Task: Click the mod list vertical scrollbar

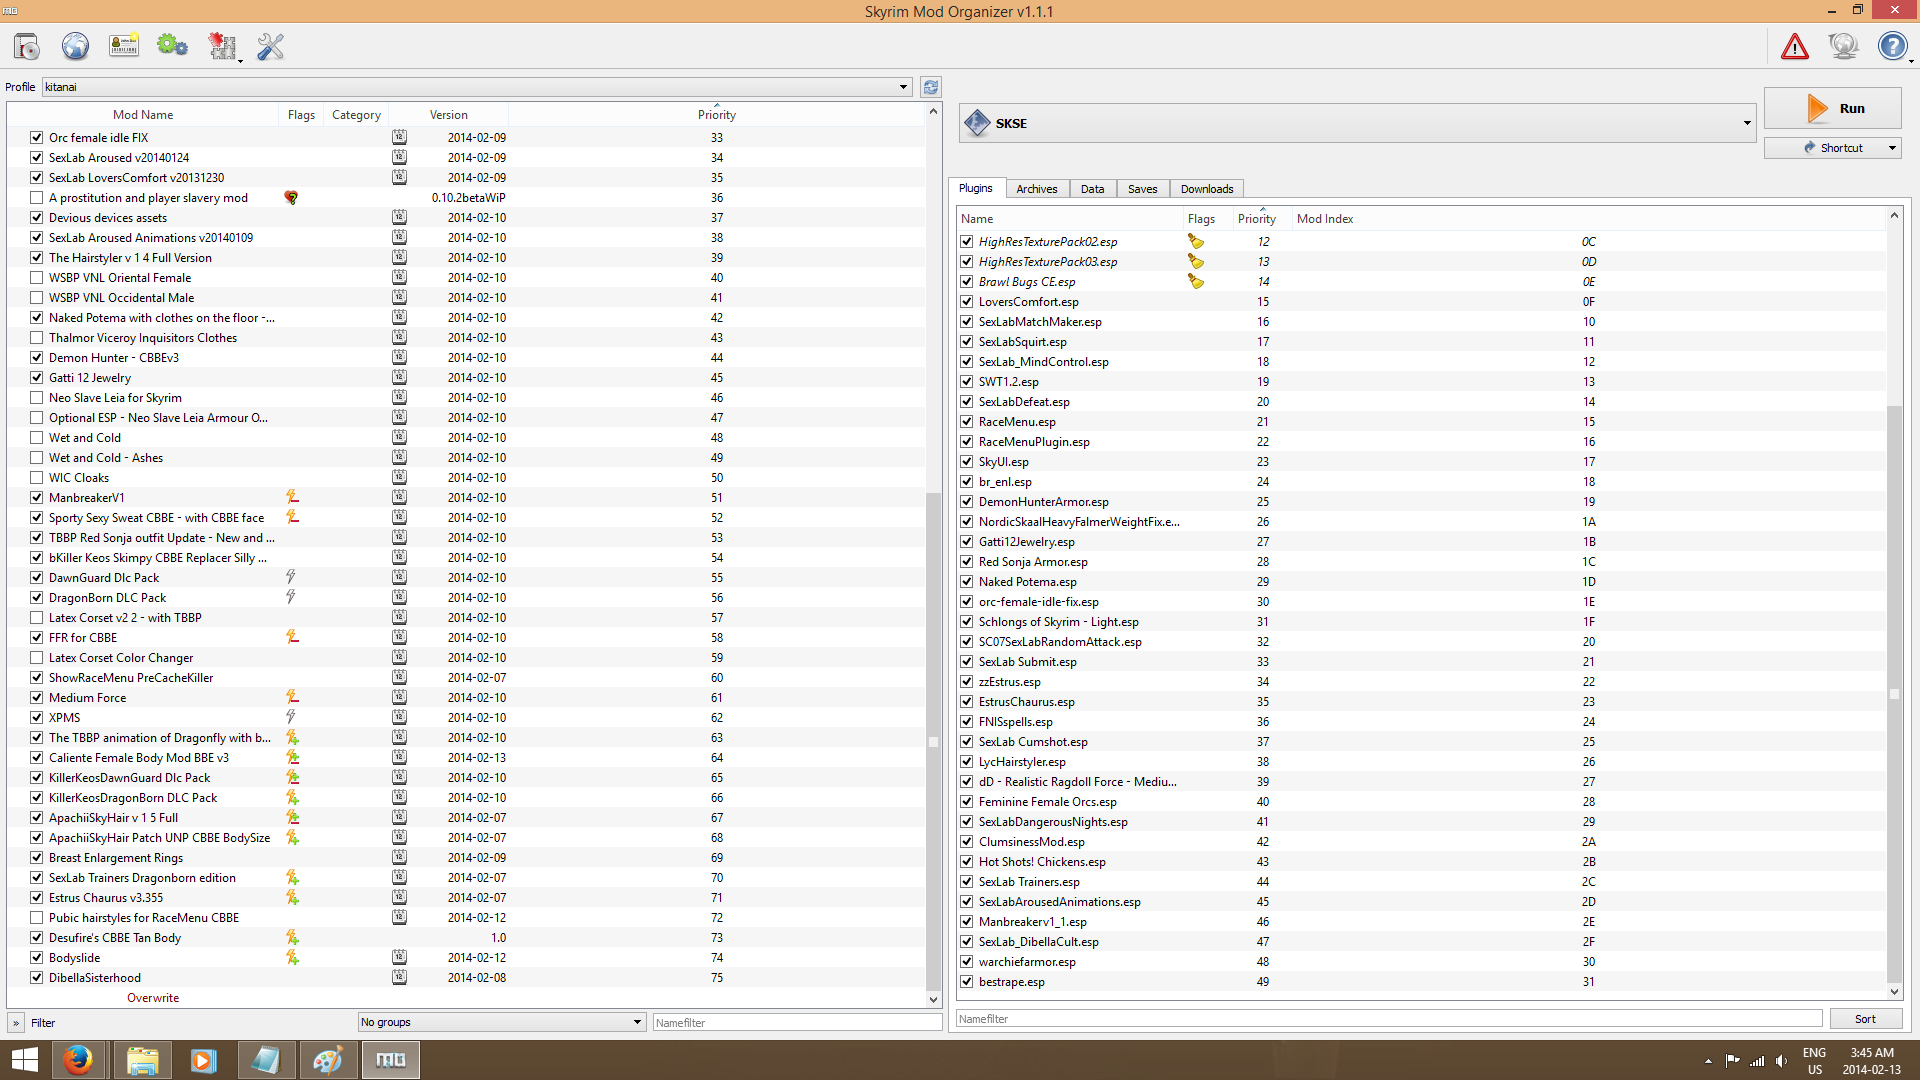Action: point(933,740)
